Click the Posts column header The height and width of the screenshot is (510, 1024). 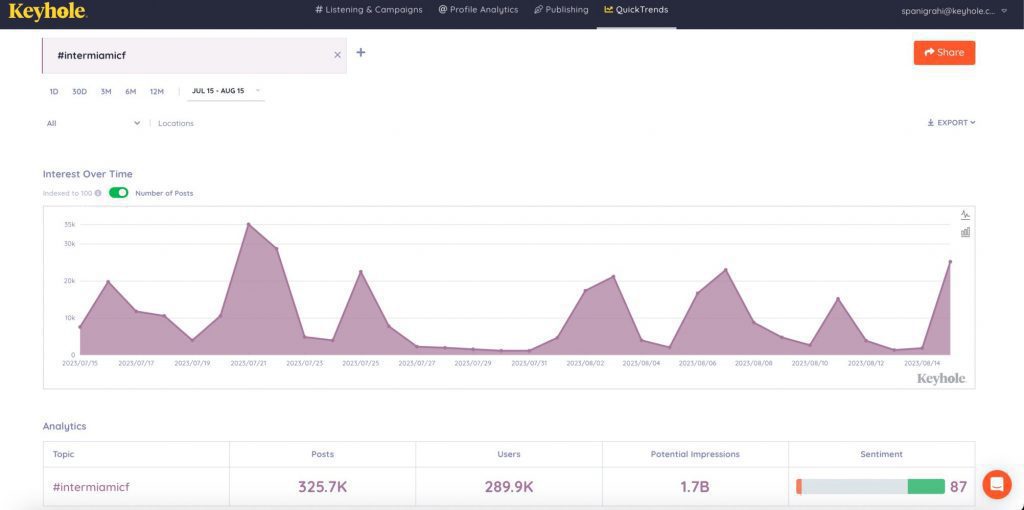pyautogui.click(x=323, y=454)
